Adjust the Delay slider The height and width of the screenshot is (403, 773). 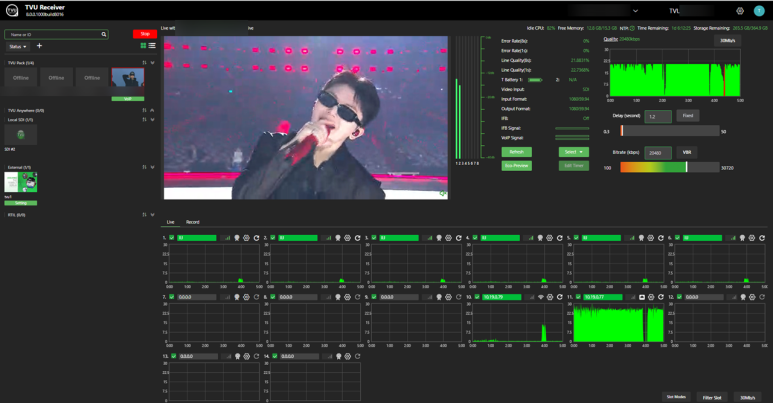pyautogui.click(x=670, y=131)
